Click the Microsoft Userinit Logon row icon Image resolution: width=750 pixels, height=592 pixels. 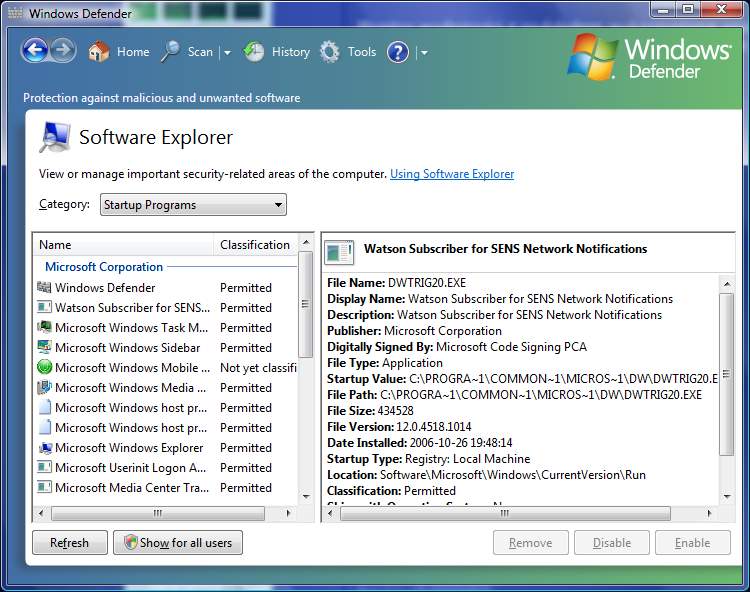44,467
